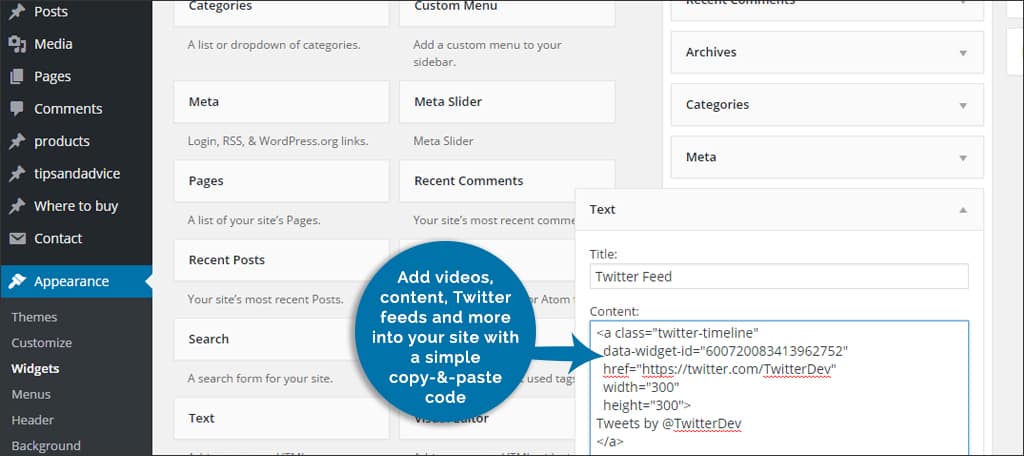This screenshot has width=1024, height=456.
Task: Click the Contact envelope icon
Action: tap(17, 239)
